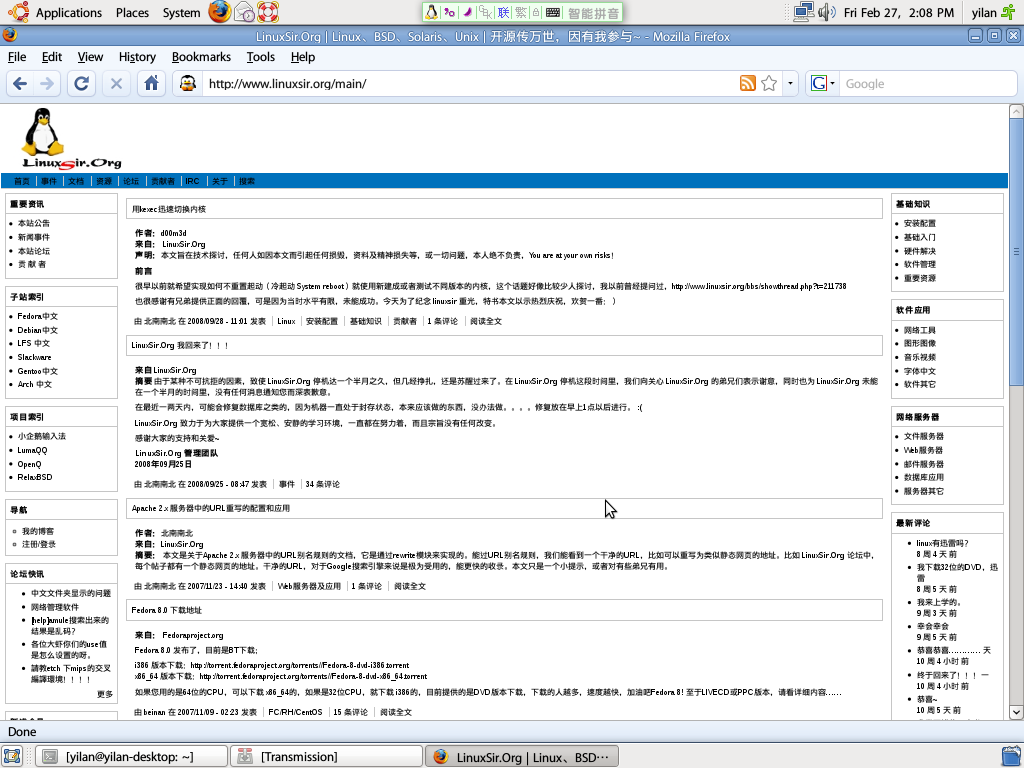The width and height of the screenshot is (1024, 768).
Task: Open the IRC link in blue nav bar
Action: click(x=192, y=181)
